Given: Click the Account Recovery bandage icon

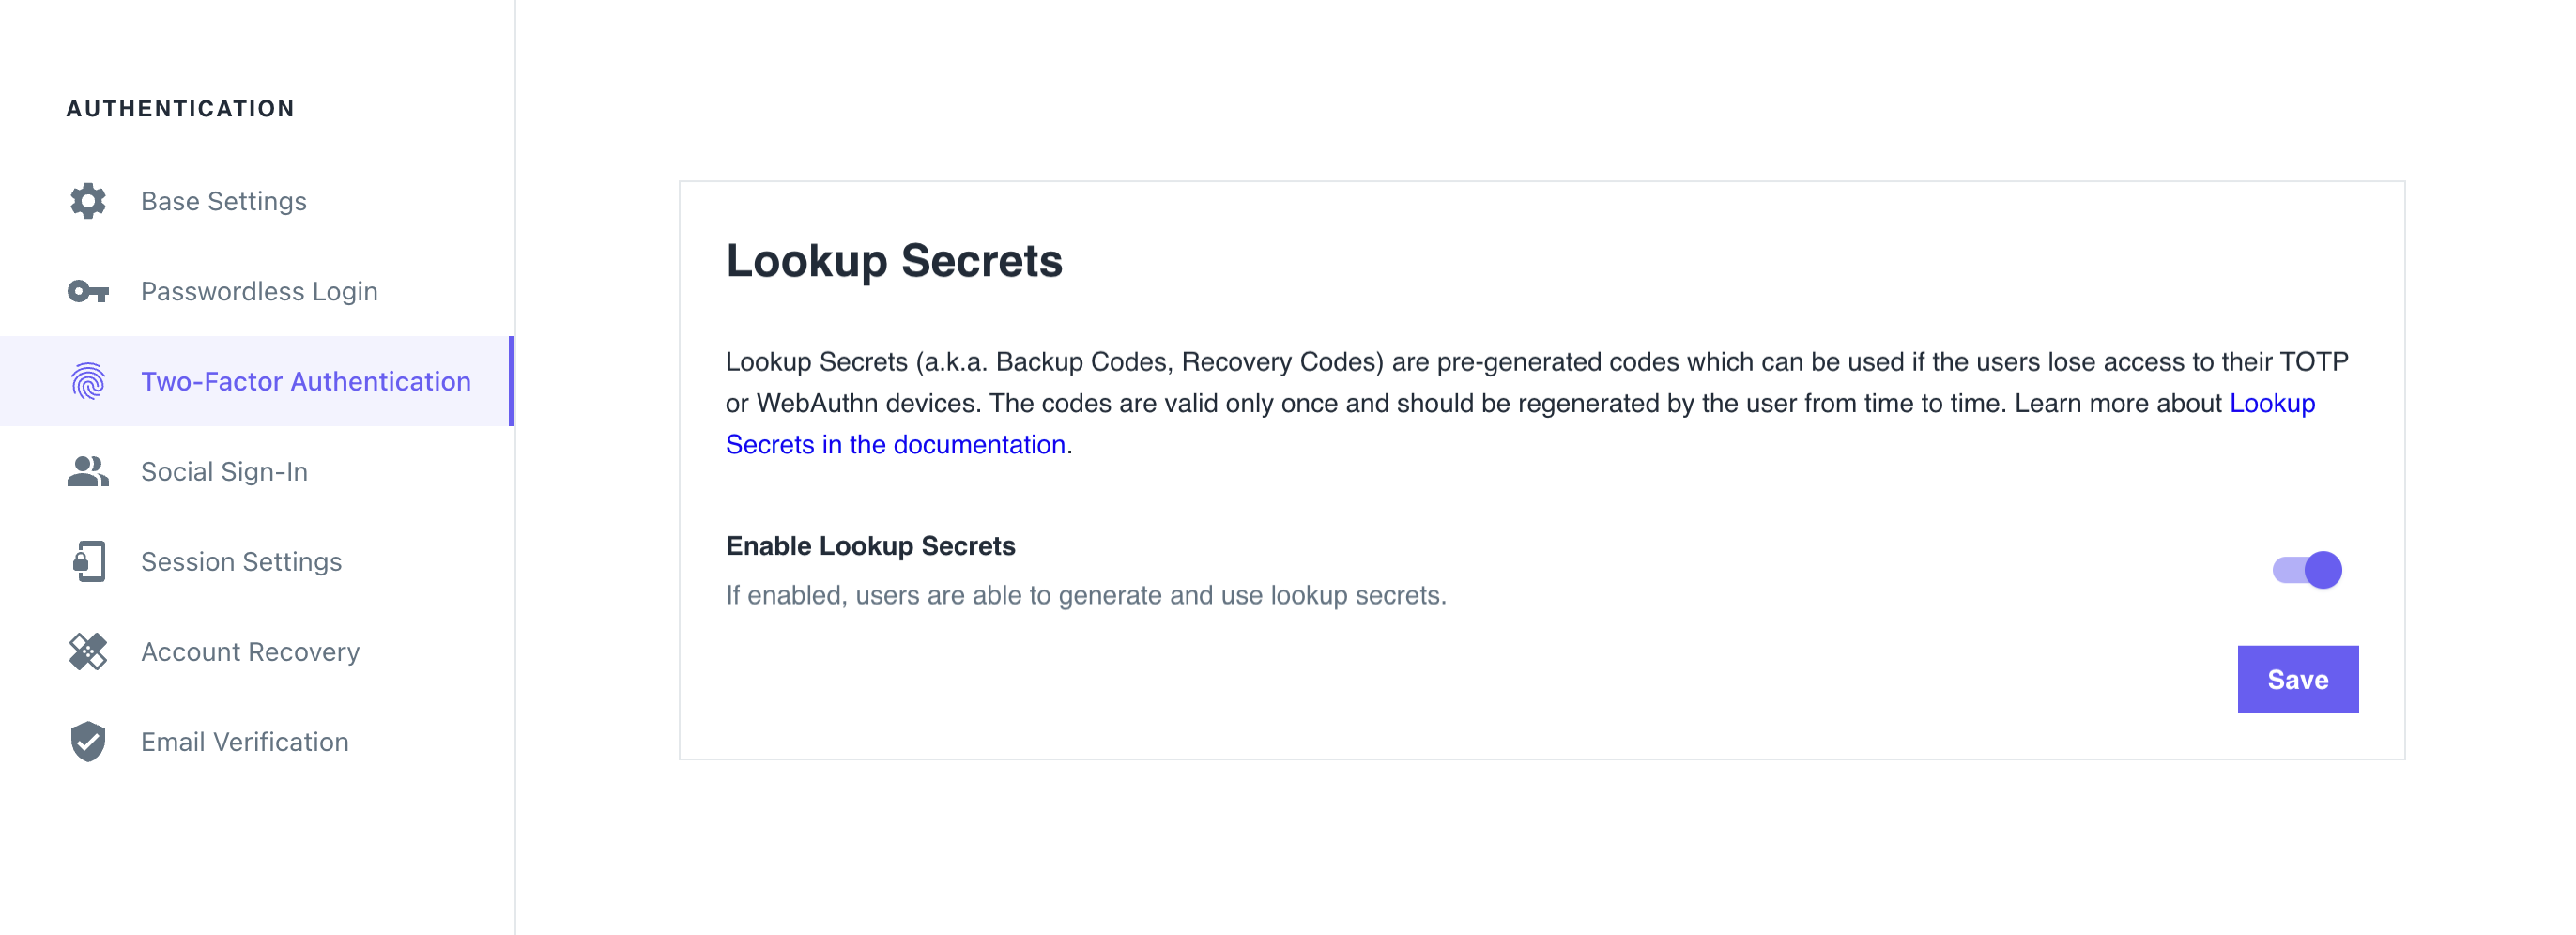Looking at the screenshot, I should pos(88,651).
